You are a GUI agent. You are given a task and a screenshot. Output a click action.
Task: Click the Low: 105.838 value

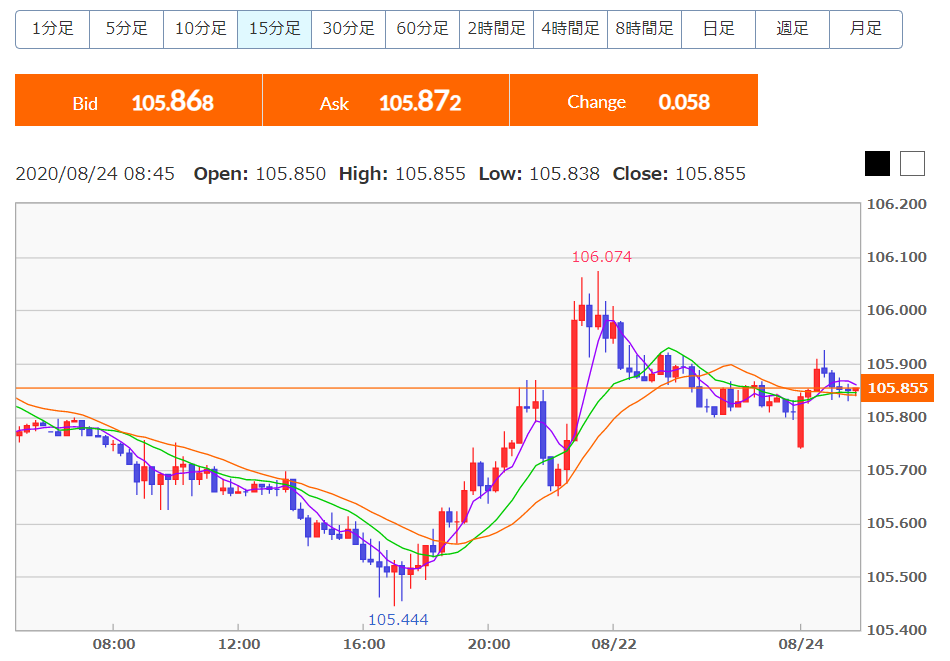coord(539,174)
